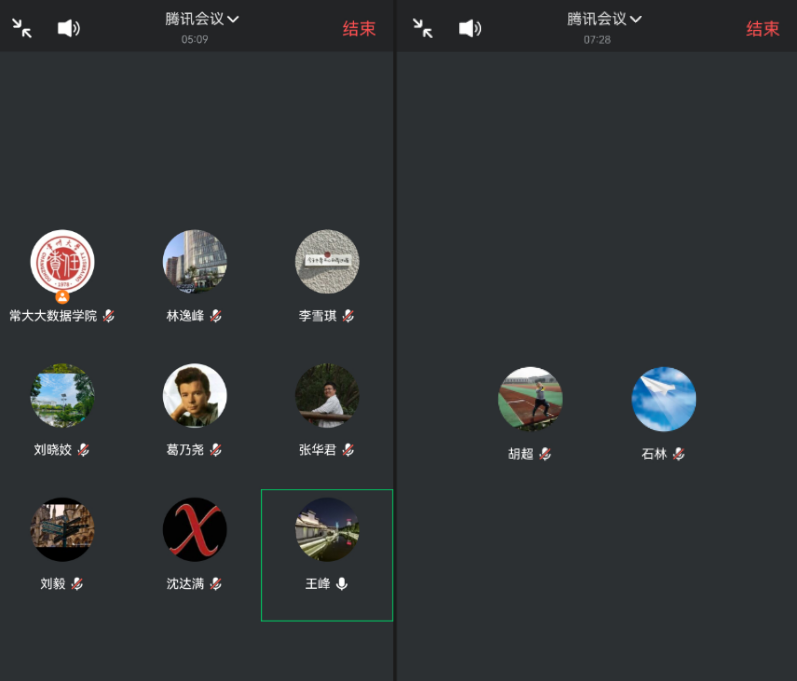Select 刘毅 avatar
The width and height of the screenshot is (797, 681).
63,529
